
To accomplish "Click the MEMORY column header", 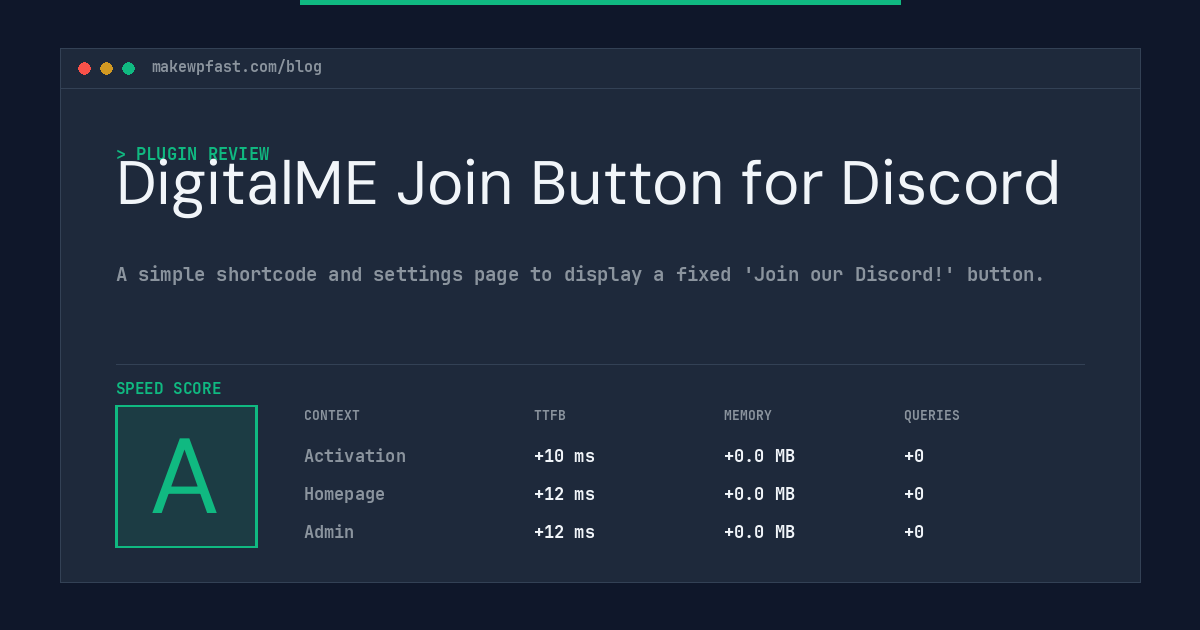I will click(748, 416).
